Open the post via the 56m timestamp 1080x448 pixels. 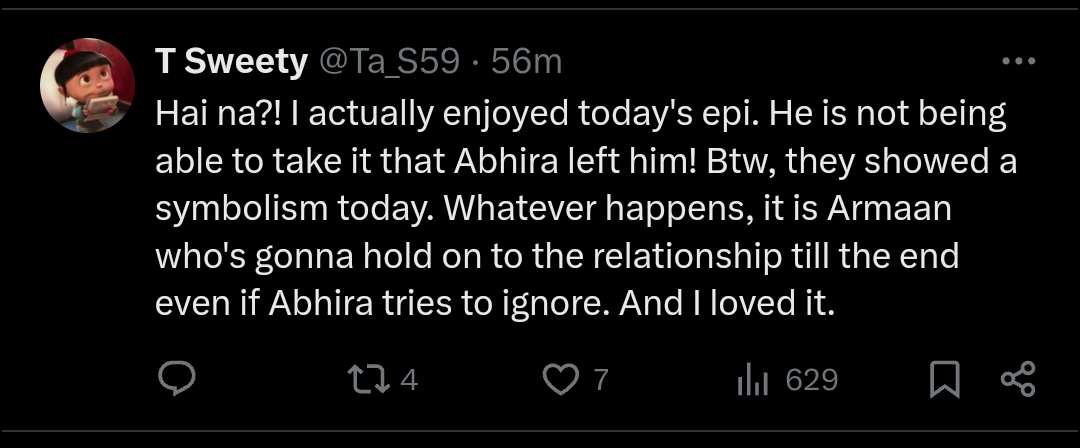coord(527,62)
